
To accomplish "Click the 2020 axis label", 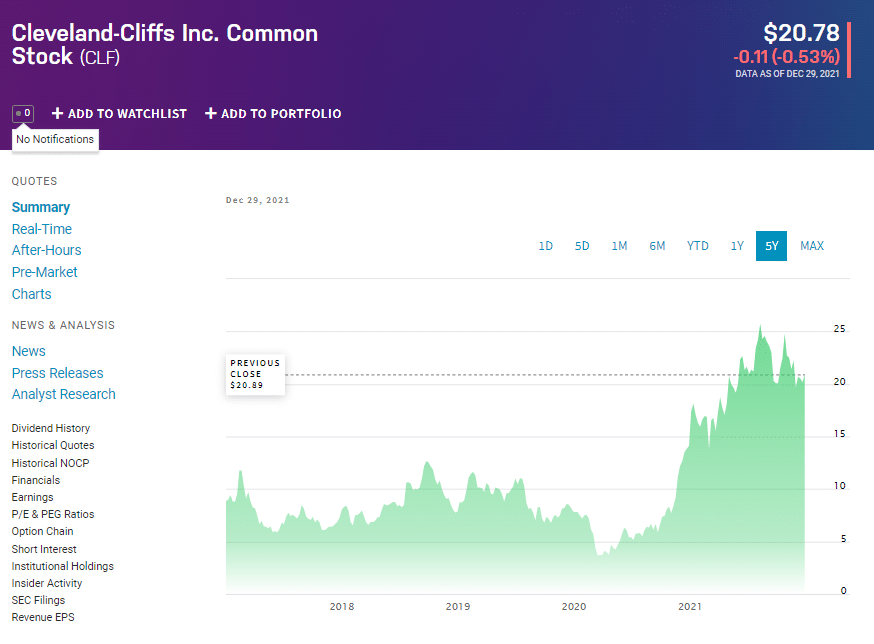I will click(574, 607).
